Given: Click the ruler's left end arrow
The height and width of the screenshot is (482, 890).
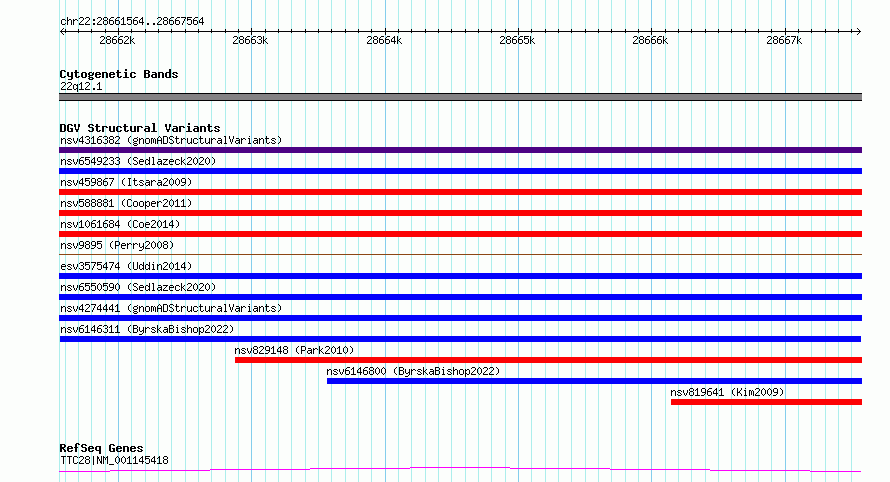Looking at the screenshot, I should [x=62, y=32].
